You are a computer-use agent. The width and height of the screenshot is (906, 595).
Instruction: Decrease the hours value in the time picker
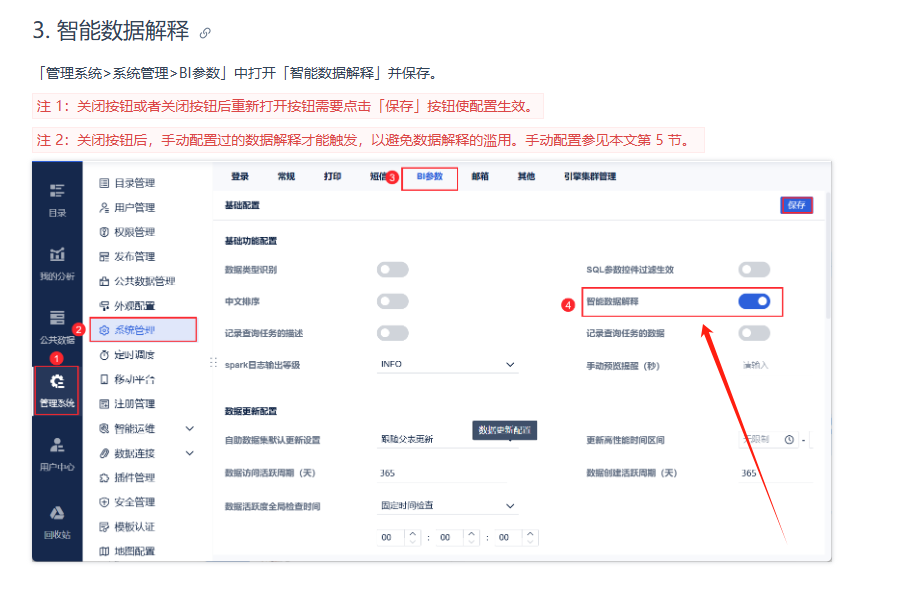coord(413,541)
